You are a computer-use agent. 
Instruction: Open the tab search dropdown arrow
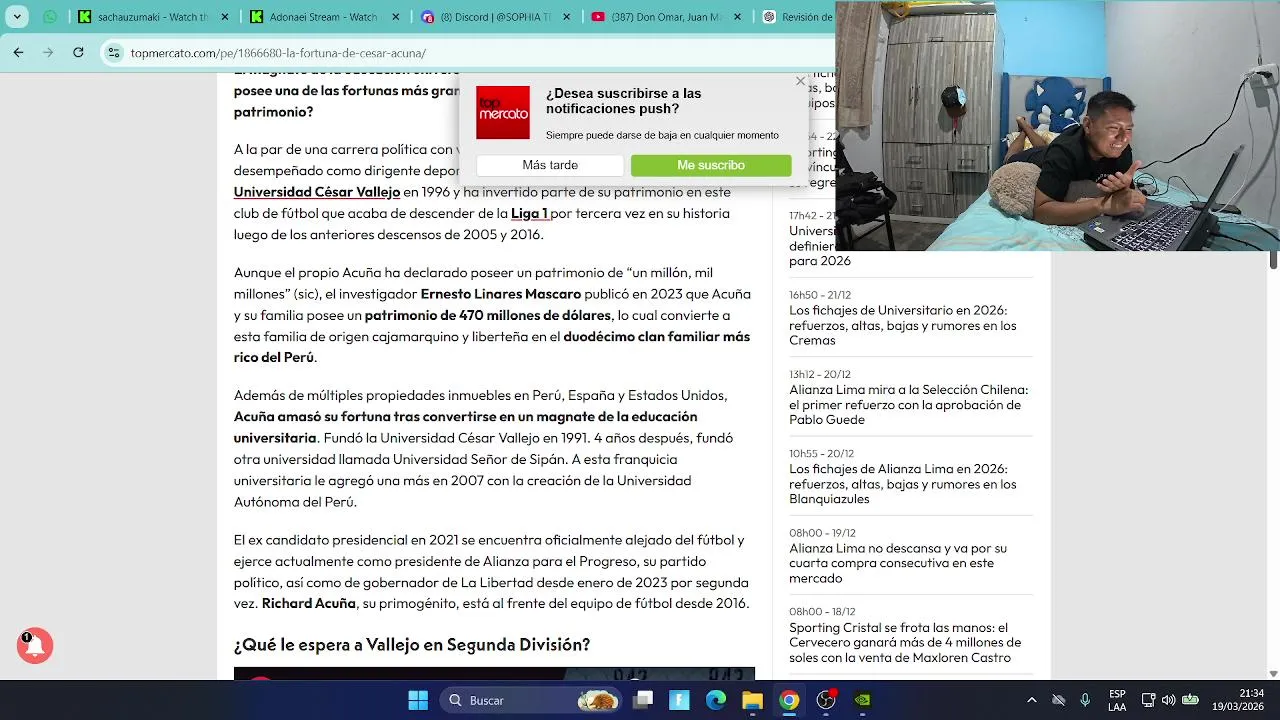17,17
